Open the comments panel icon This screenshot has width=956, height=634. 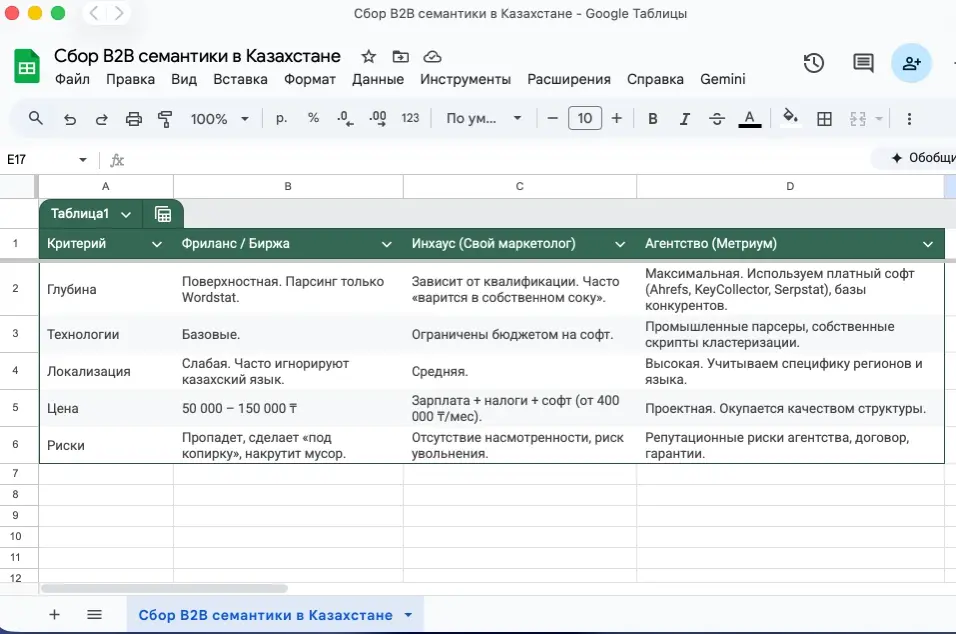863,63
